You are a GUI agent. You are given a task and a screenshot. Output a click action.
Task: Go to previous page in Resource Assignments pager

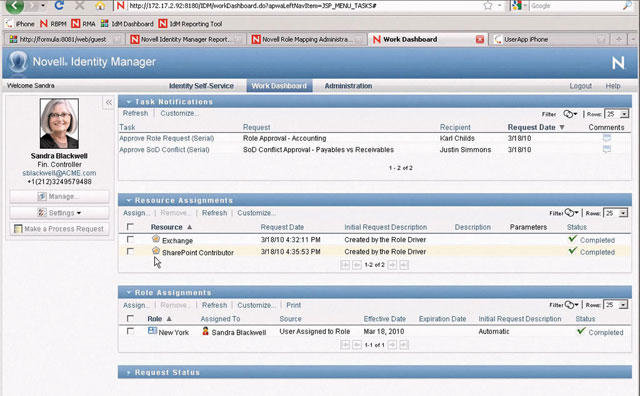(x=357, y=265)
